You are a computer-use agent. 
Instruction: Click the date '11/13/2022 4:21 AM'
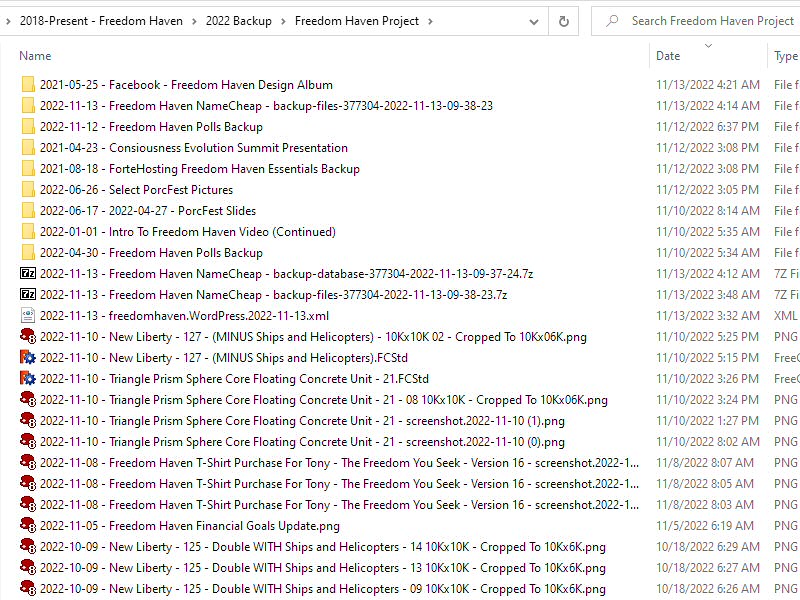[708, 85]
